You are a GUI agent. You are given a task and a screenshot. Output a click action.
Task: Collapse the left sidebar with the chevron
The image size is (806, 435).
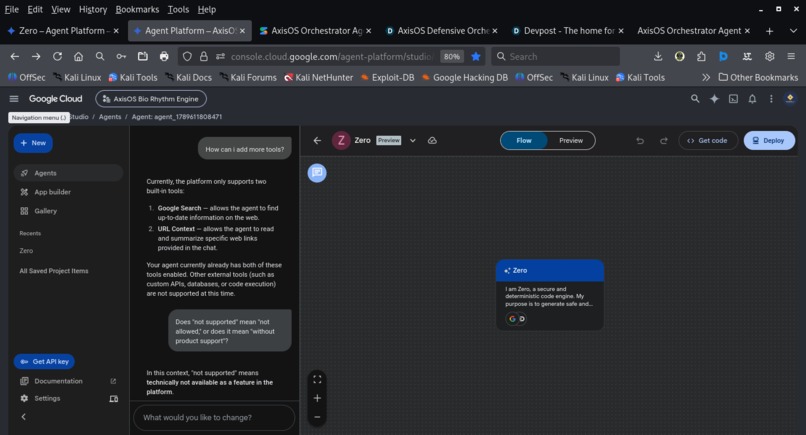23,417
